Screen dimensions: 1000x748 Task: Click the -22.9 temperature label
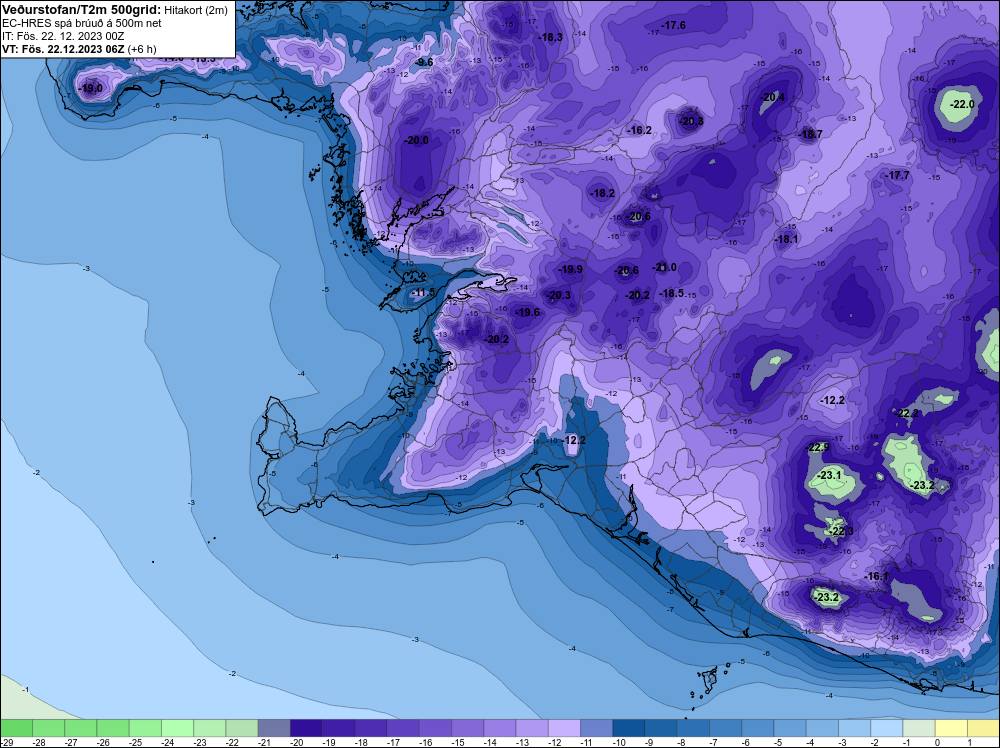click(818, 447)
